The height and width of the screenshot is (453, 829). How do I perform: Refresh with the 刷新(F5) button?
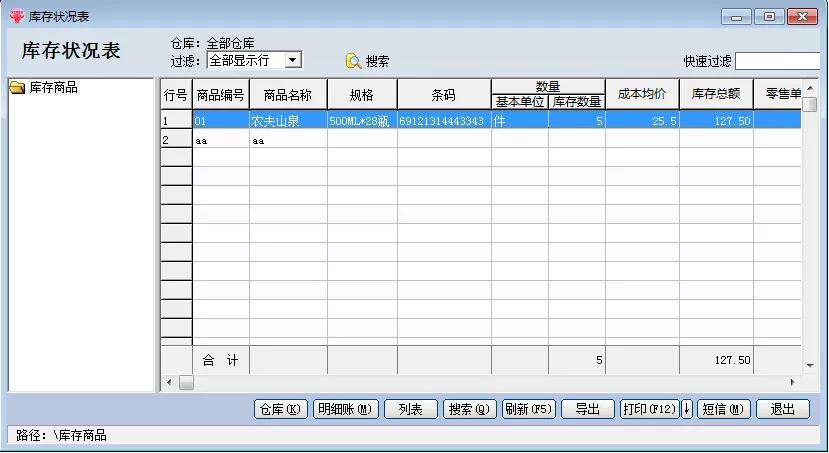pos(528,409)
